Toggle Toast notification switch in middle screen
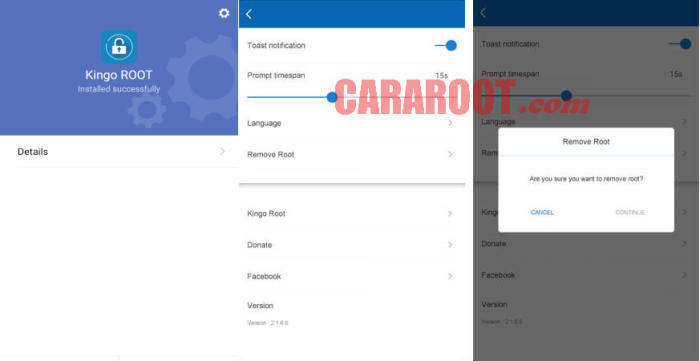 (x=446, y=45)
